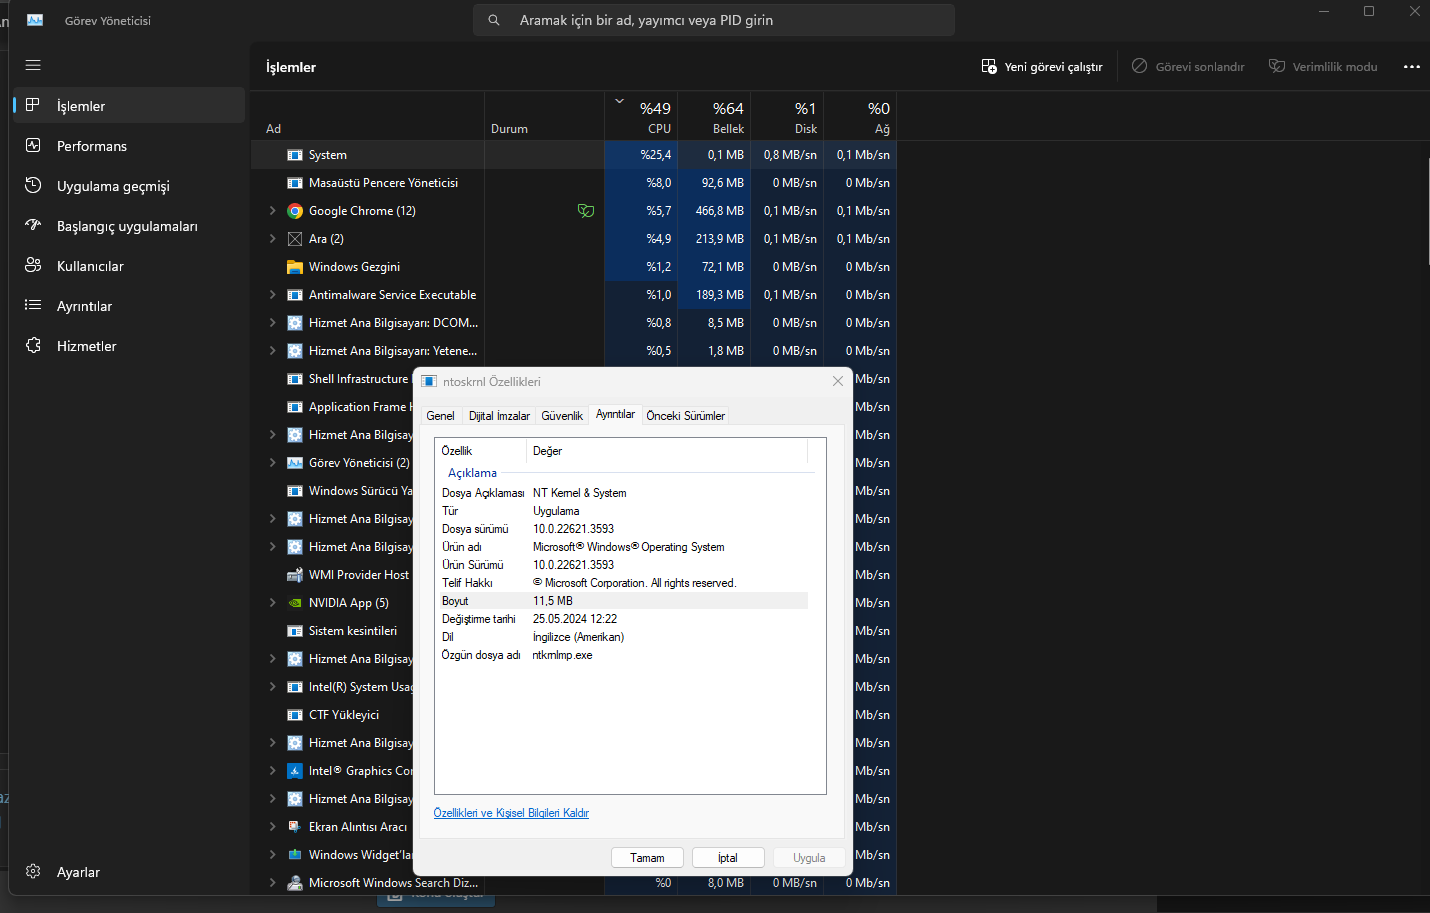This screenshot has width=1430, height=913.
Task: Click the Ara process icon
Action: pos(295,239)
